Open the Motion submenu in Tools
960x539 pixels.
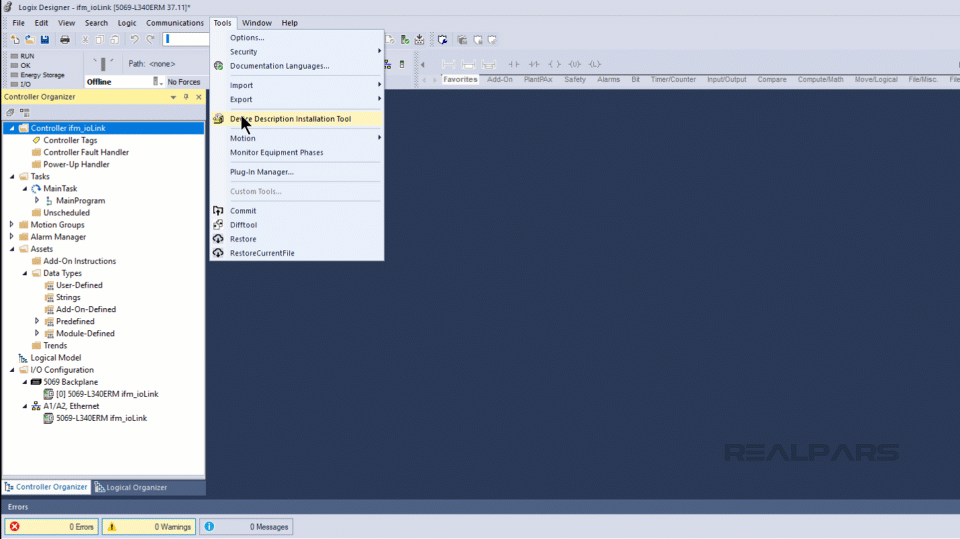(297, 138)
